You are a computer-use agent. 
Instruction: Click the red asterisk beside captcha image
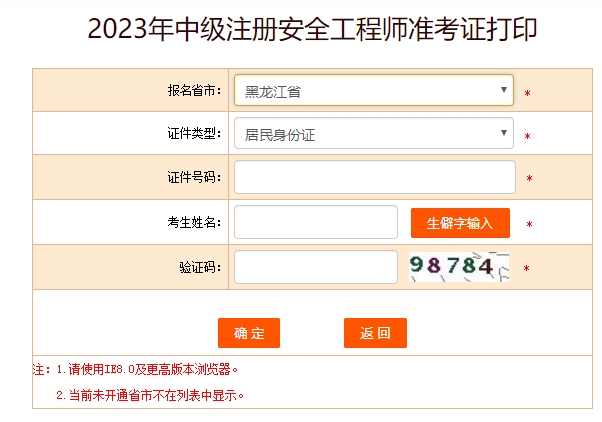pyautogui.click(x=526, y=268)
